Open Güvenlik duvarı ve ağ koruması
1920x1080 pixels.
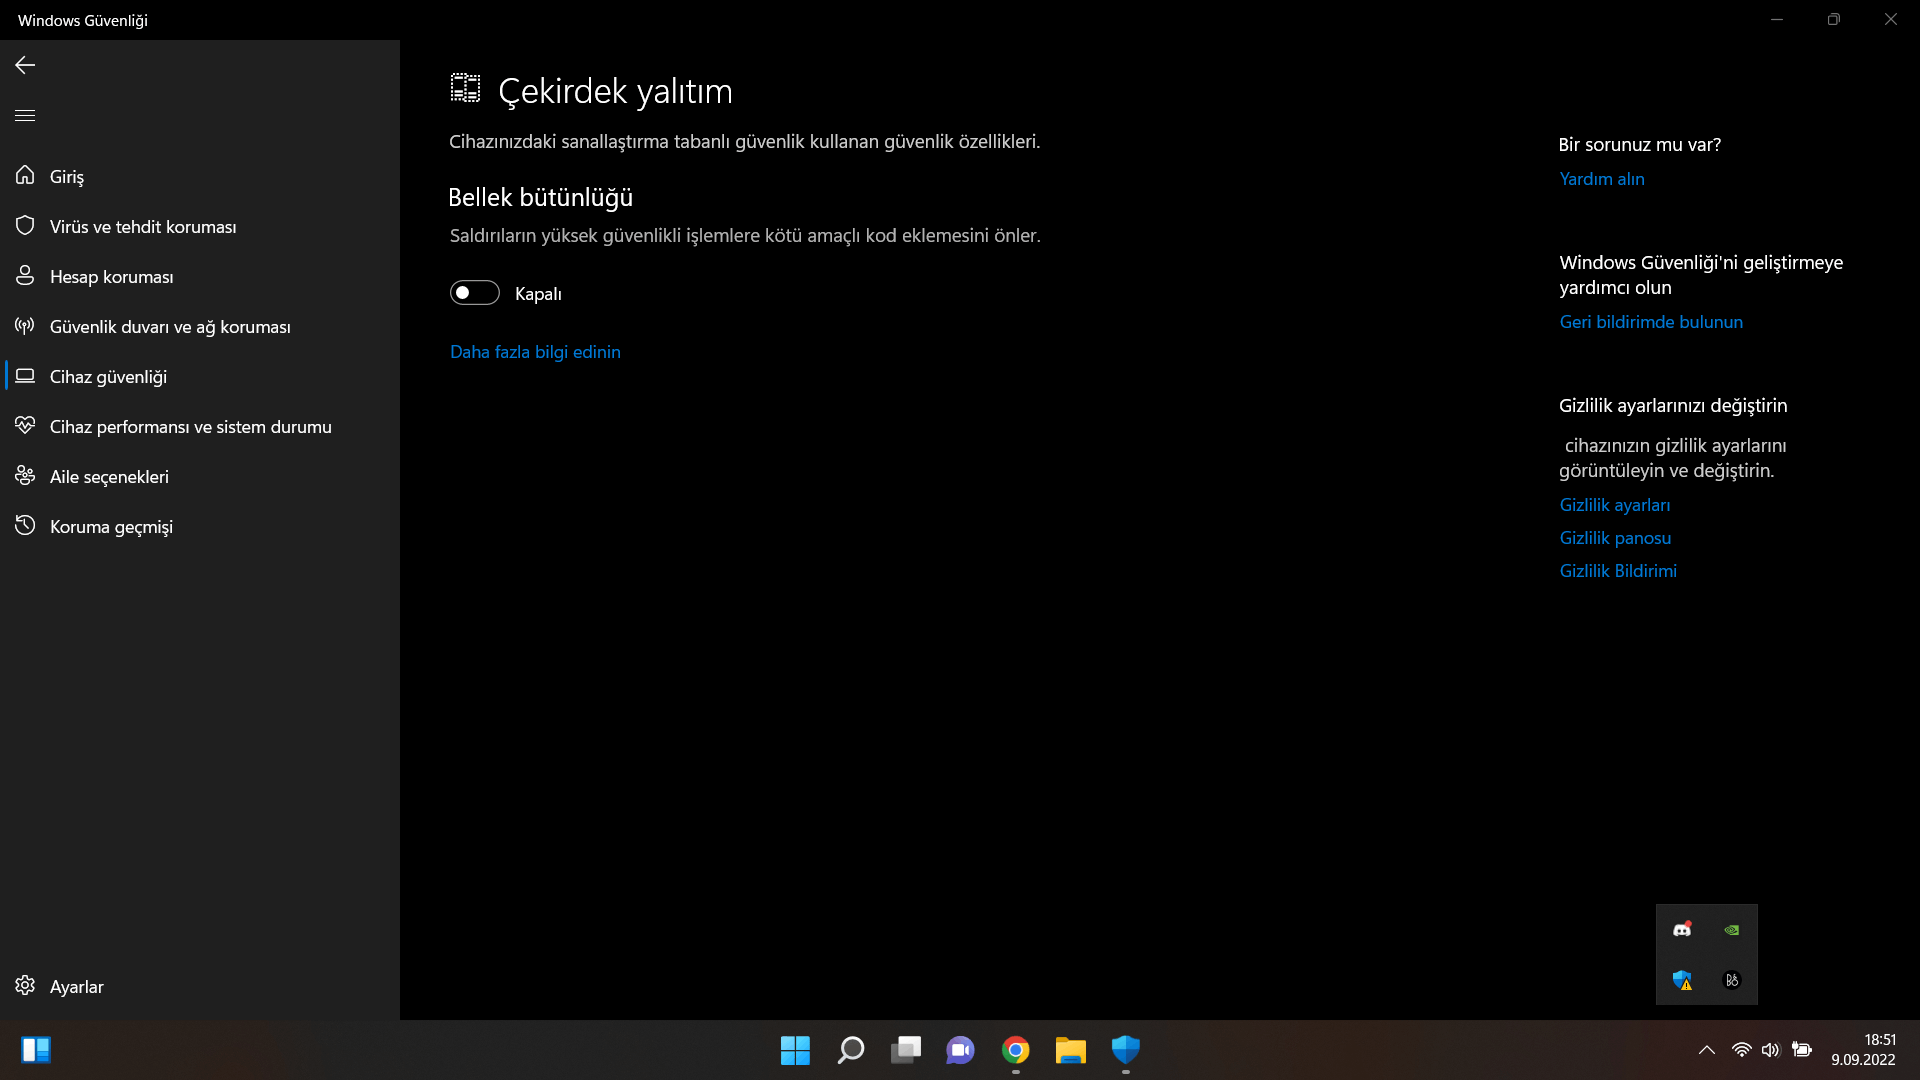(x=169, y=326)
